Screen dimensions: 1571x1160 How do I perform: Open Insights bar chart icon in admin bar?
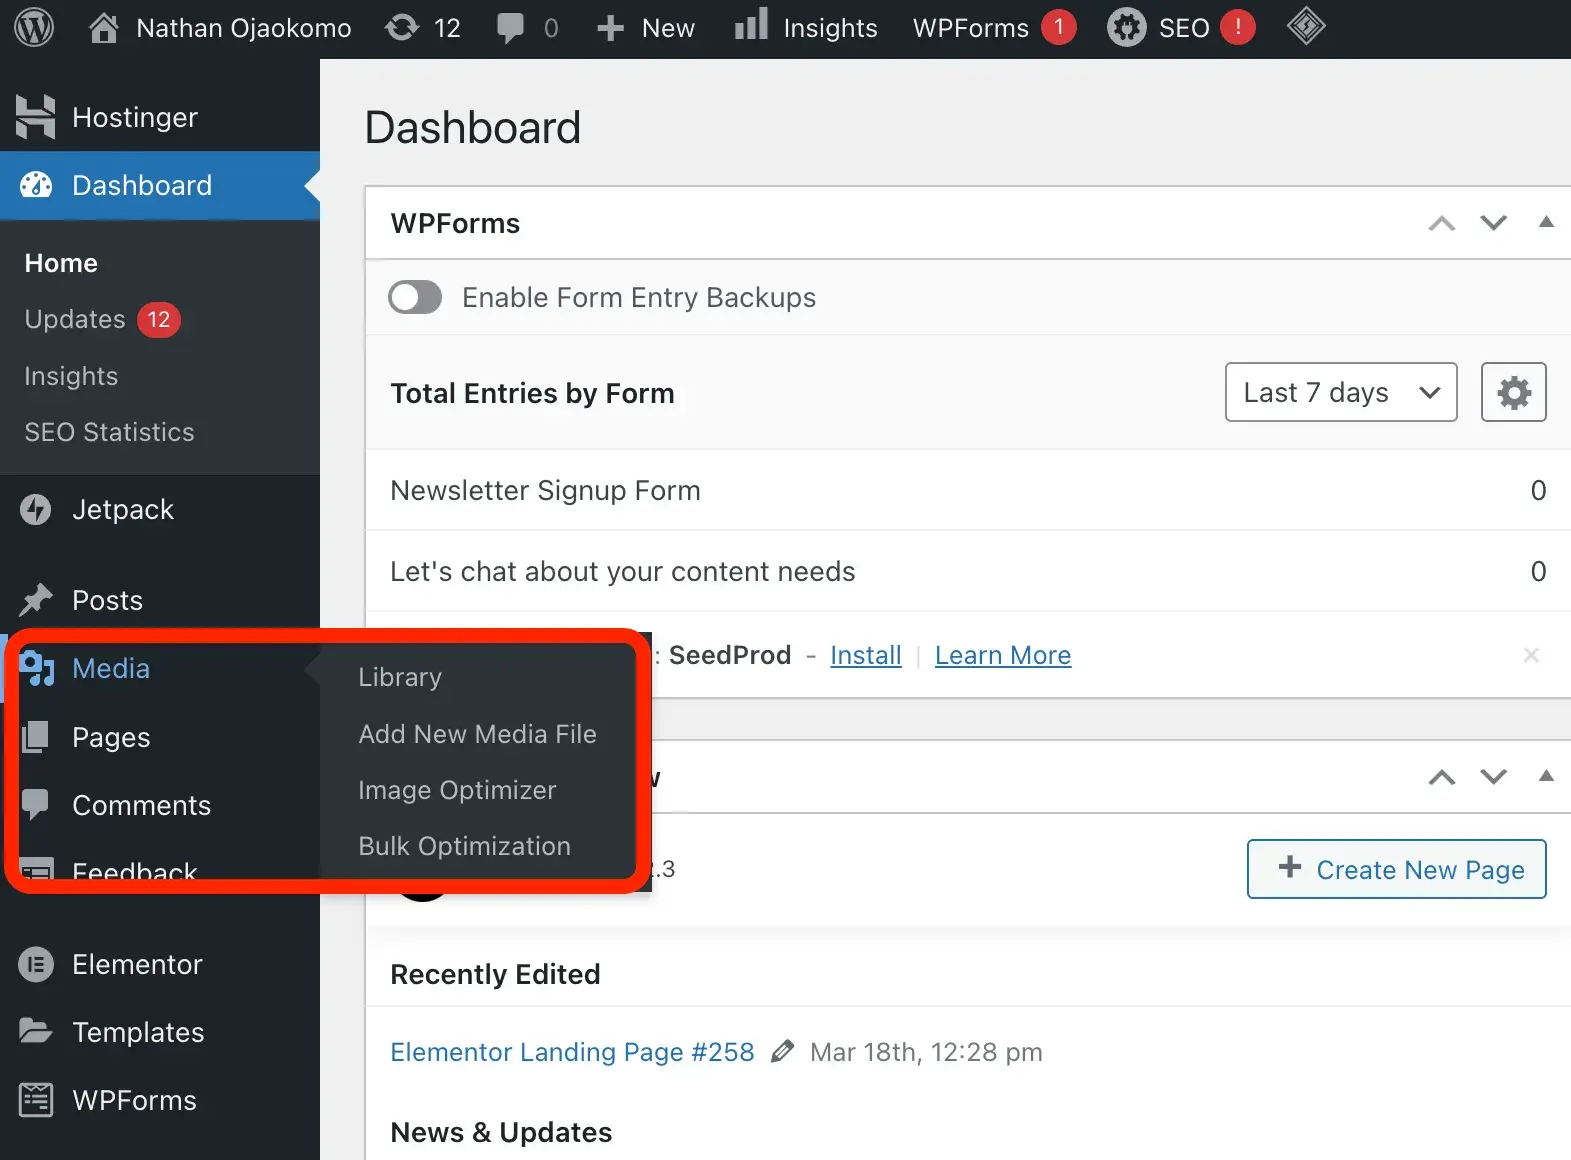751,26
